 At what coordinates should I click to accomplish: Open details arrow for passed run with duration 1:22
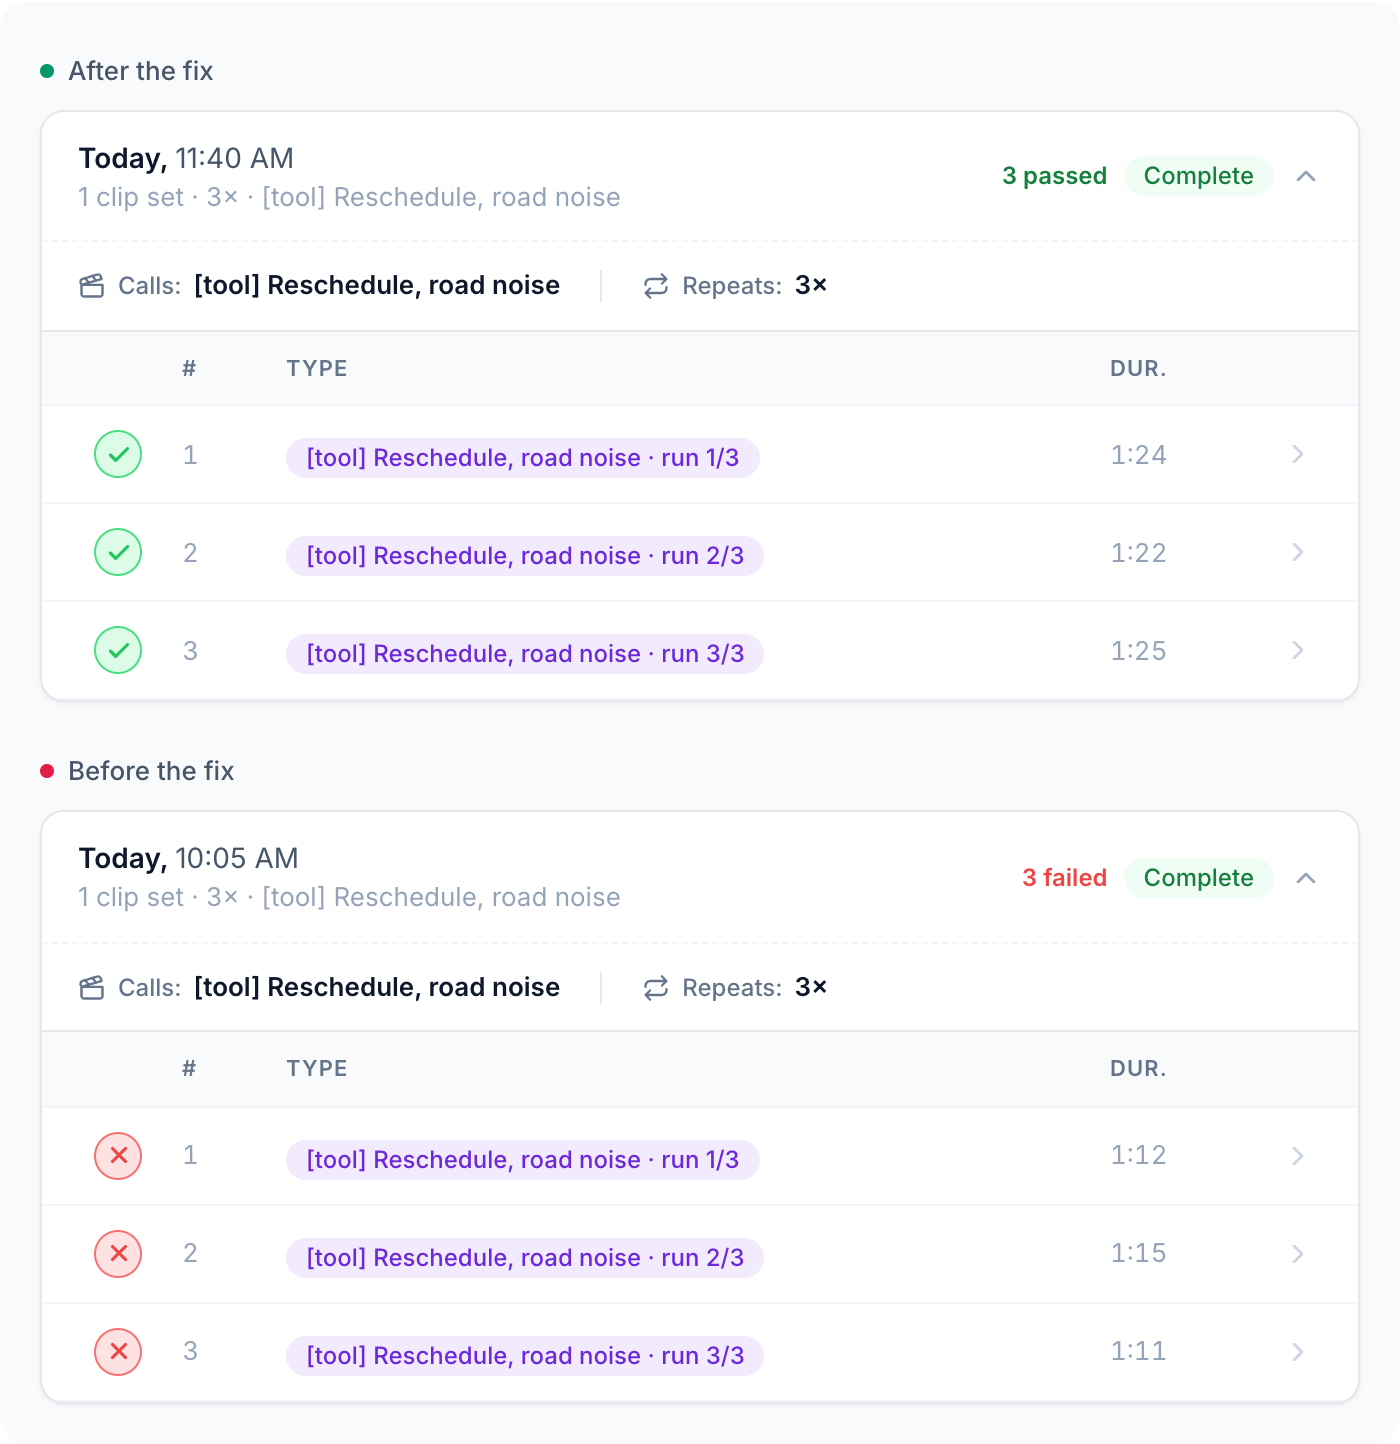[1298, 552]
